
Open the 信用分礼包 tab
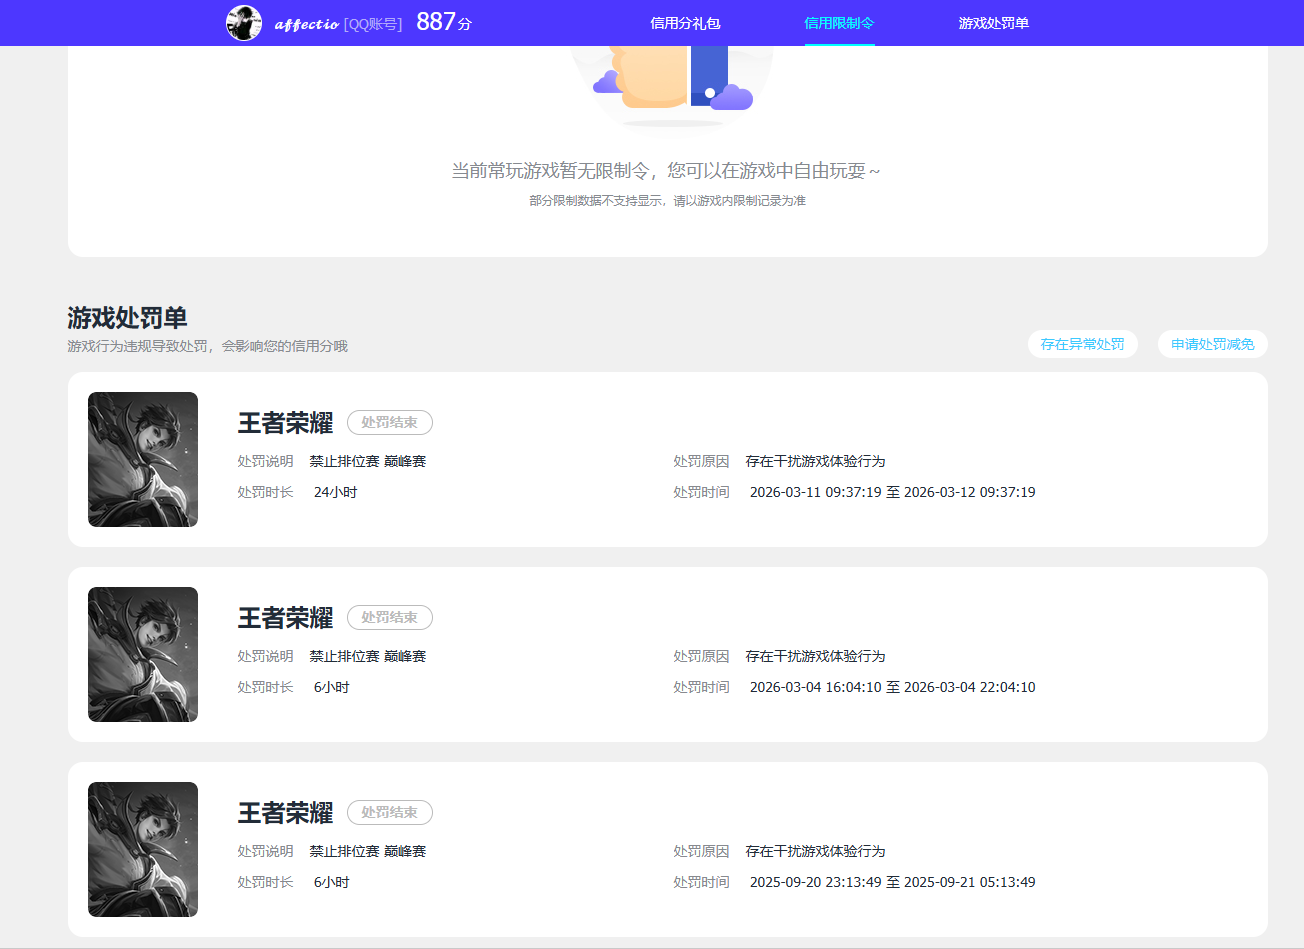(x=685, y=23)
